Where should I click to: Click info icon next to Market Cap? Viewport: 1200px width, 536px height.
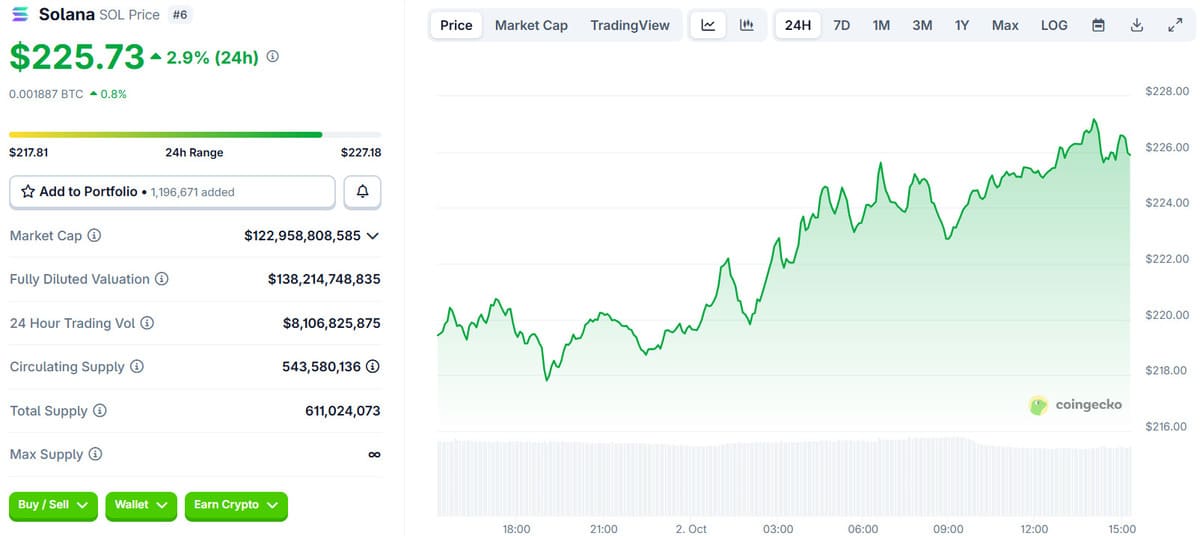click(94, 236)
